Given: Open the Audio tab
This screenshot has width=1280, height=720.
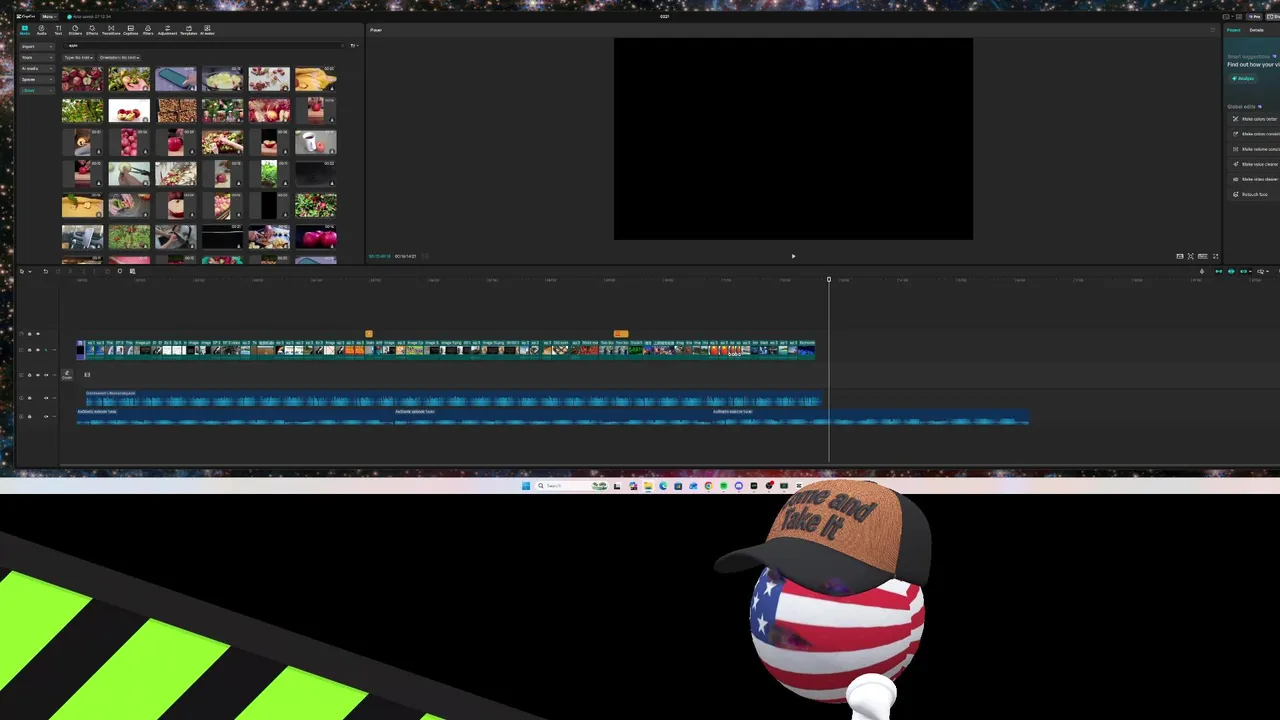Looking at the screenshot, I should [x=41, y=30].
